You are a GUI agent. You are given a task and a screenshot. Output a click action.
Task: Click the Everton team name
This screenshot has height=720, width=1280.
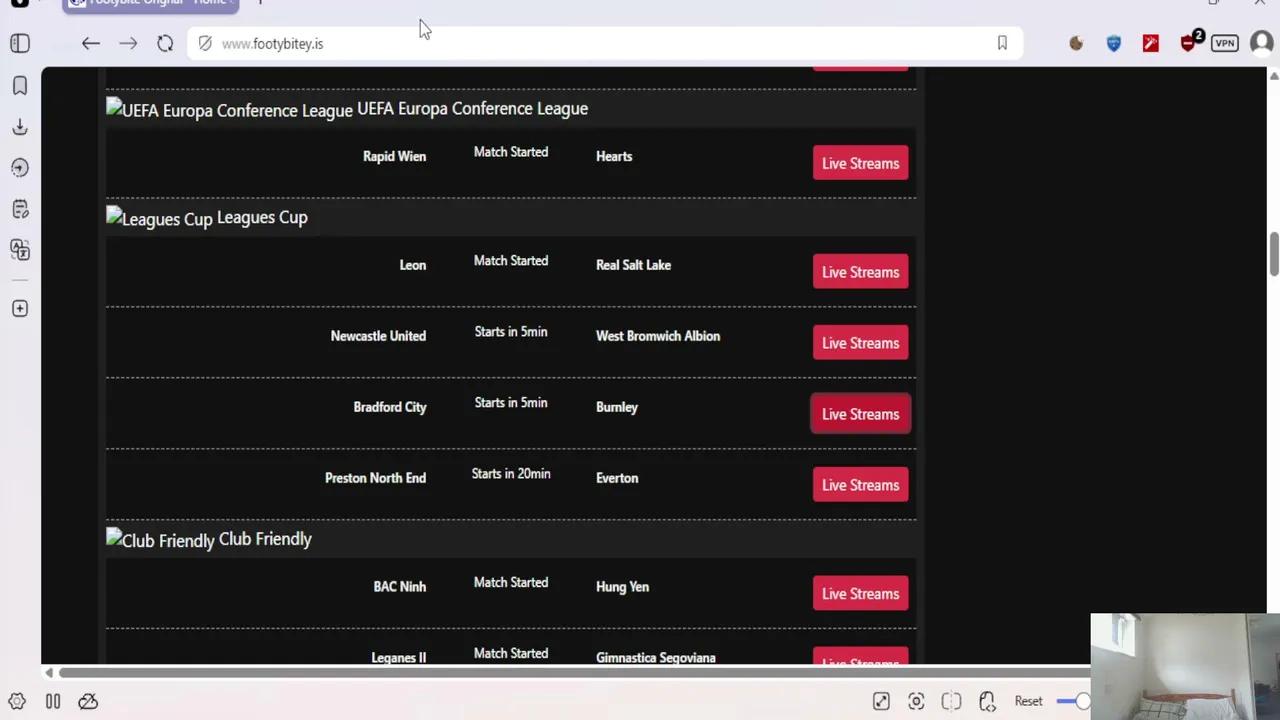[617, 478]
